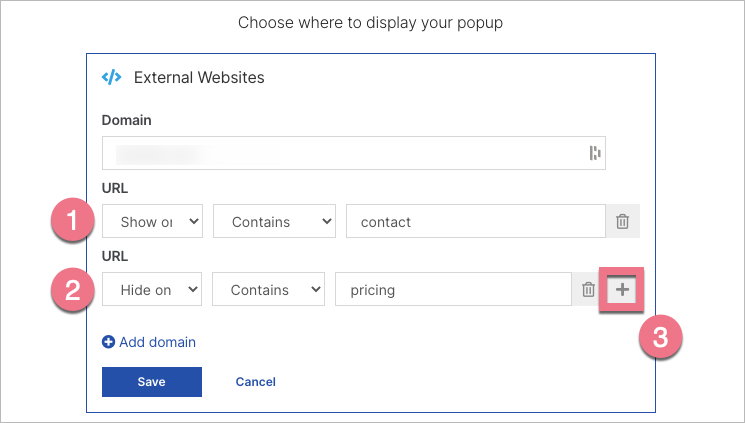Viewport: 745px width, 423px height.
Task: Open the "Show on" dropdown
Action: tap(152, 222)
